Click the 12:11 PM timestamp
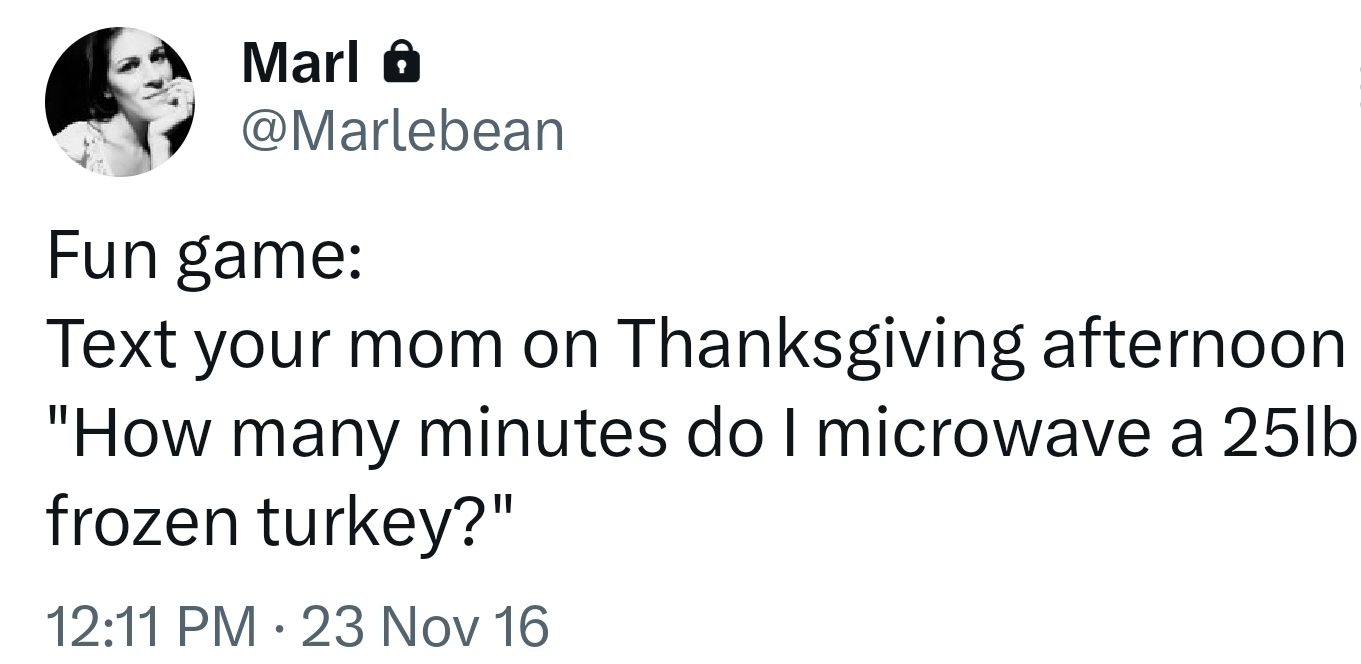This screenshot has width=1361, height=664. click(x=149, y=627)
